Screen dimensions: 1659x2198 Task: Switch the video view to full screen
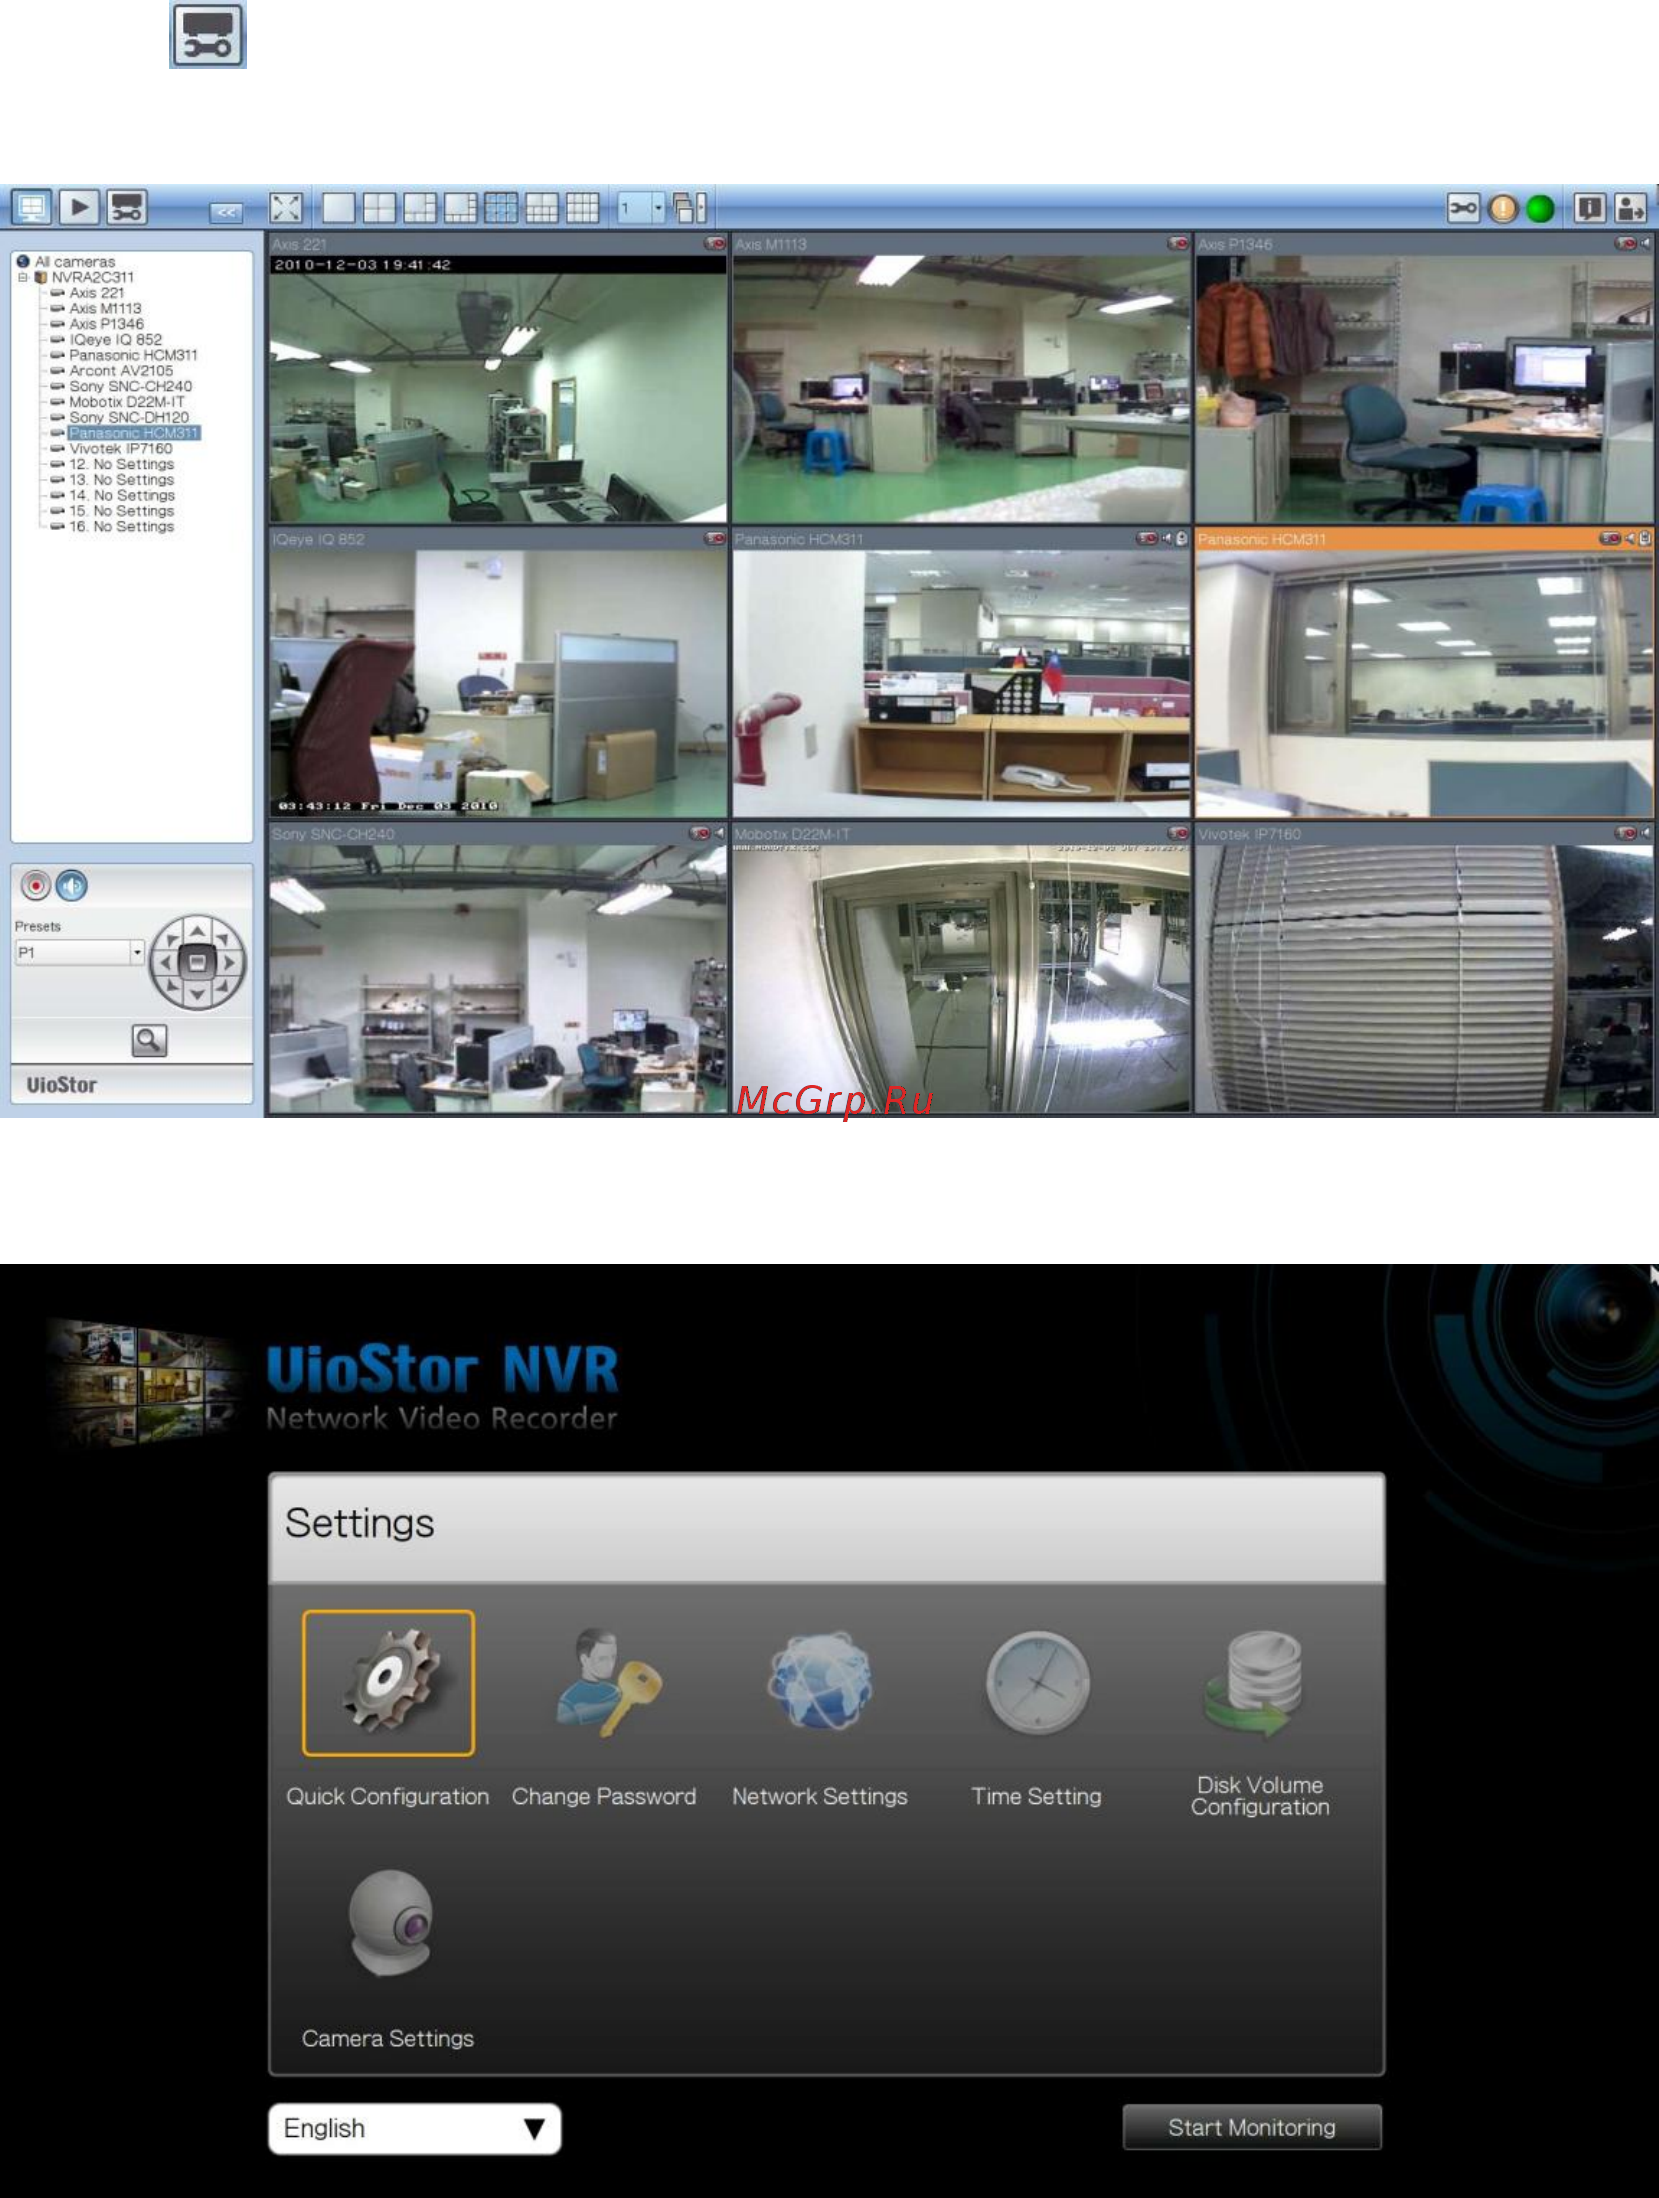point(286,208)
